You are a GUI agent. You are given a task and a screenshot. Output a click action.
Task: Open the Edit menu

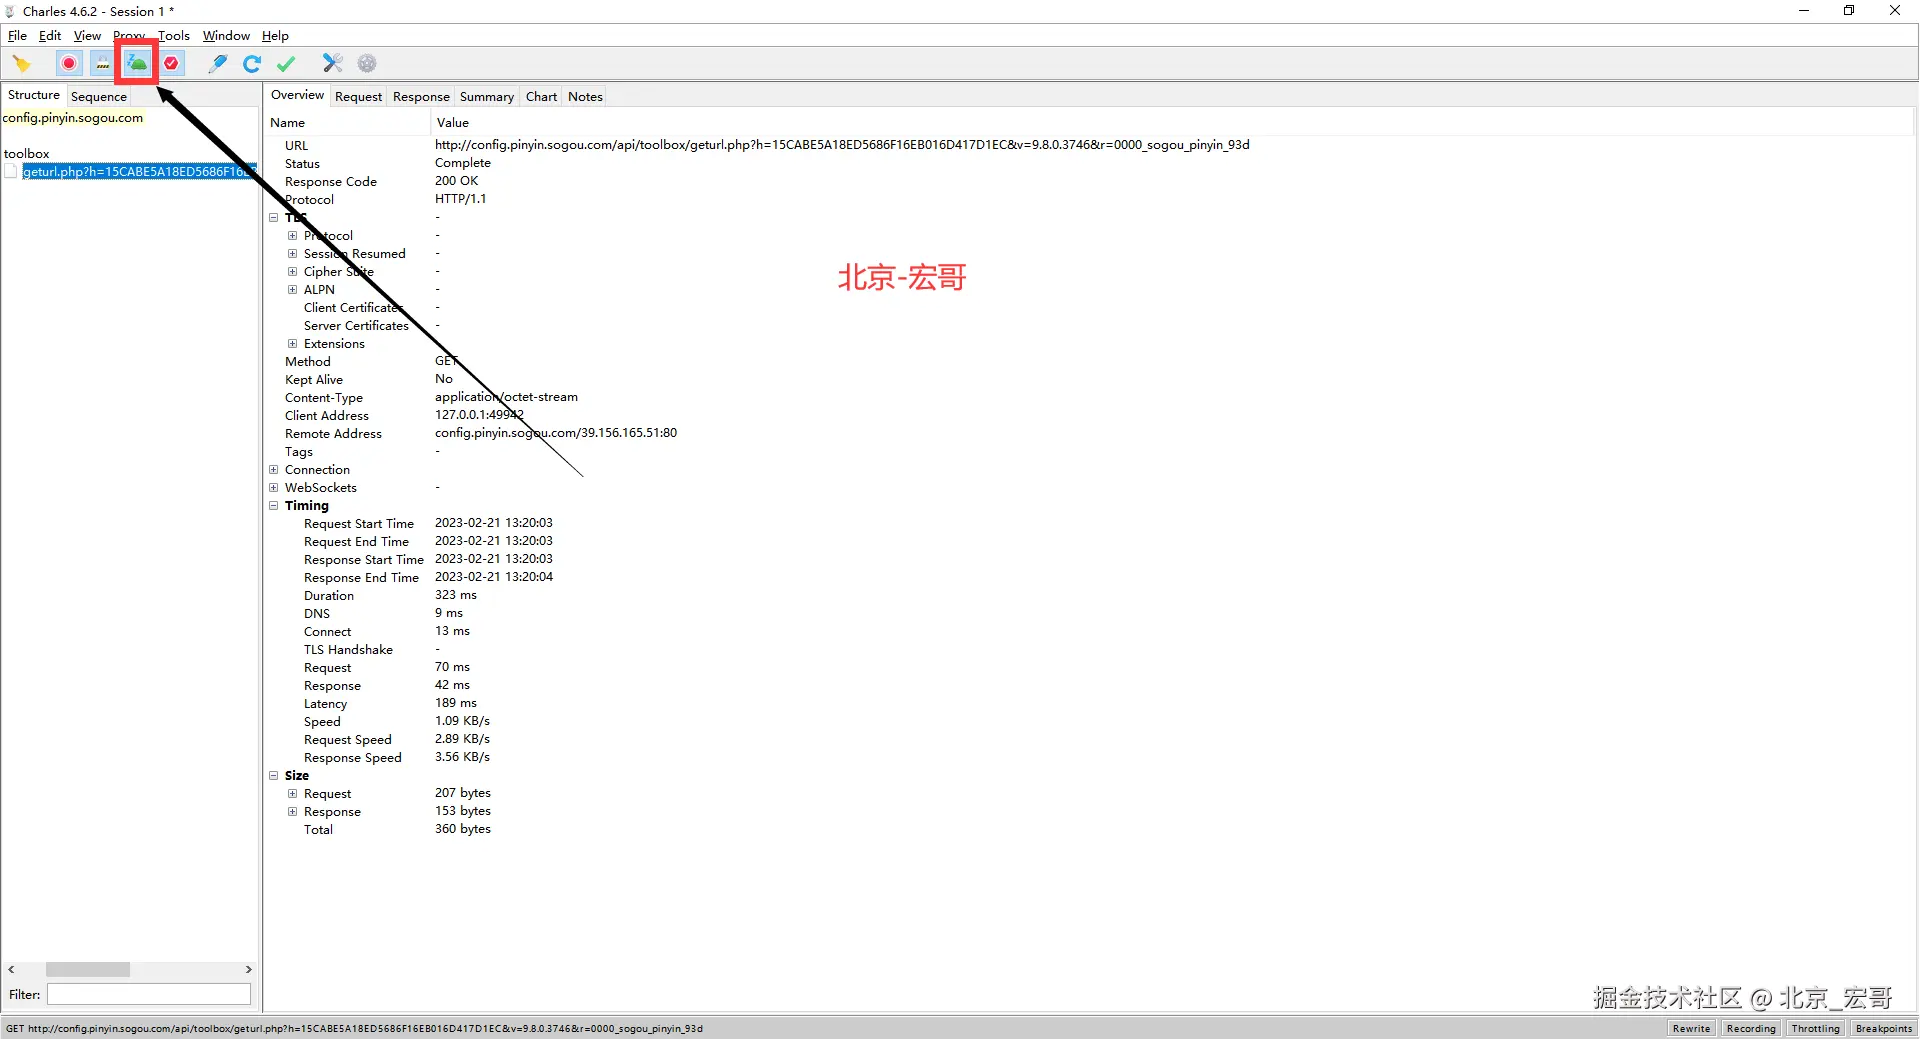pos(50,36)
